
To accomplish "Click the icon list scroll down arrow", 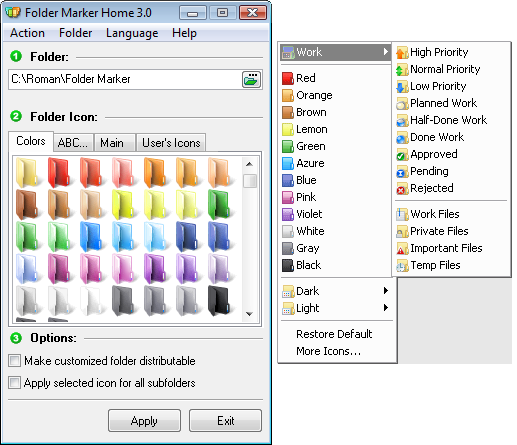I will point(249,314).
